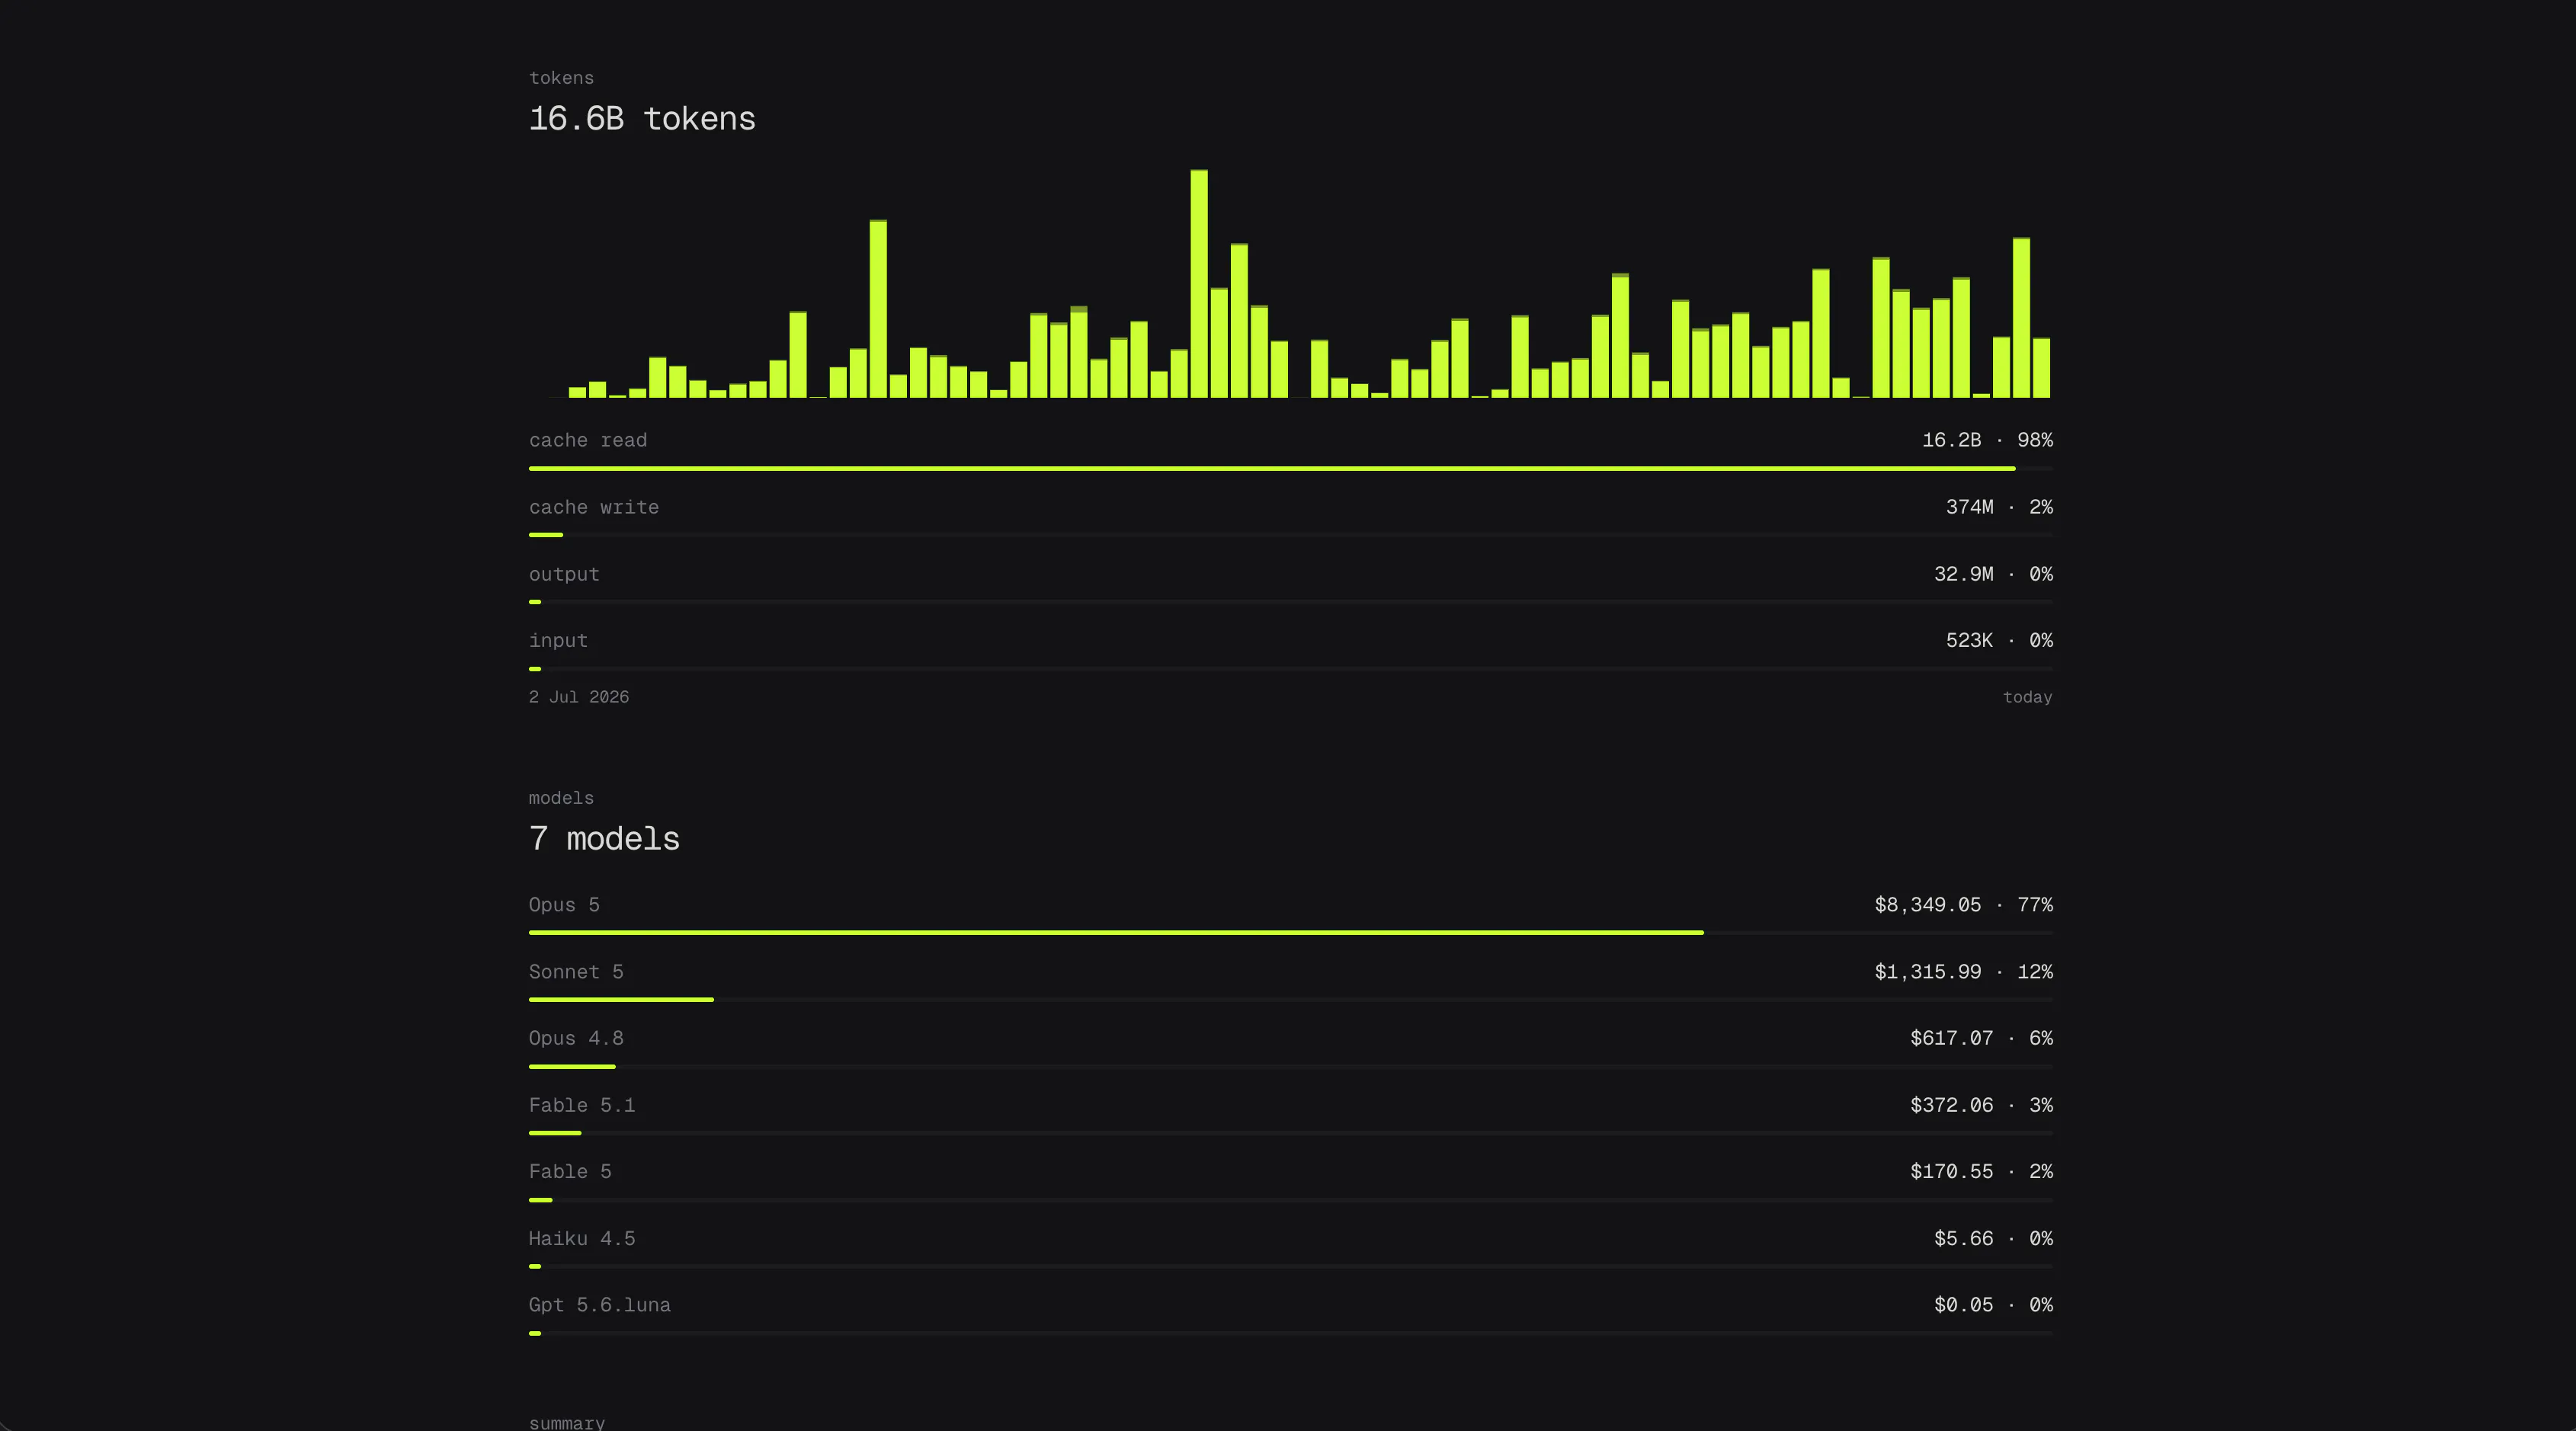Select the small 'models' section label
Screen dimensions: 2576x1431
(561, 798)
